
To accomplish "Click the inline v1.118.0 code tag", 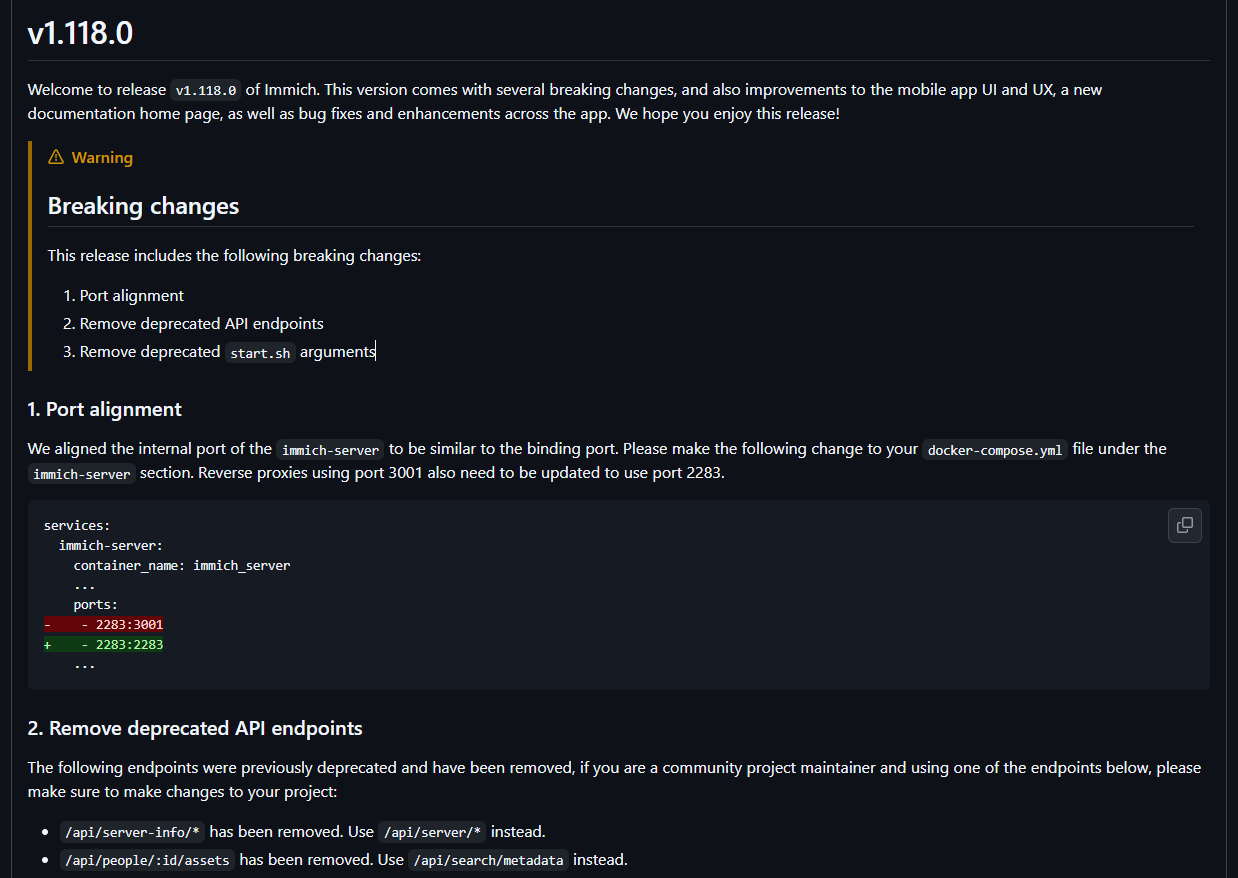I will pyautogui.click(x=206, y=90).
